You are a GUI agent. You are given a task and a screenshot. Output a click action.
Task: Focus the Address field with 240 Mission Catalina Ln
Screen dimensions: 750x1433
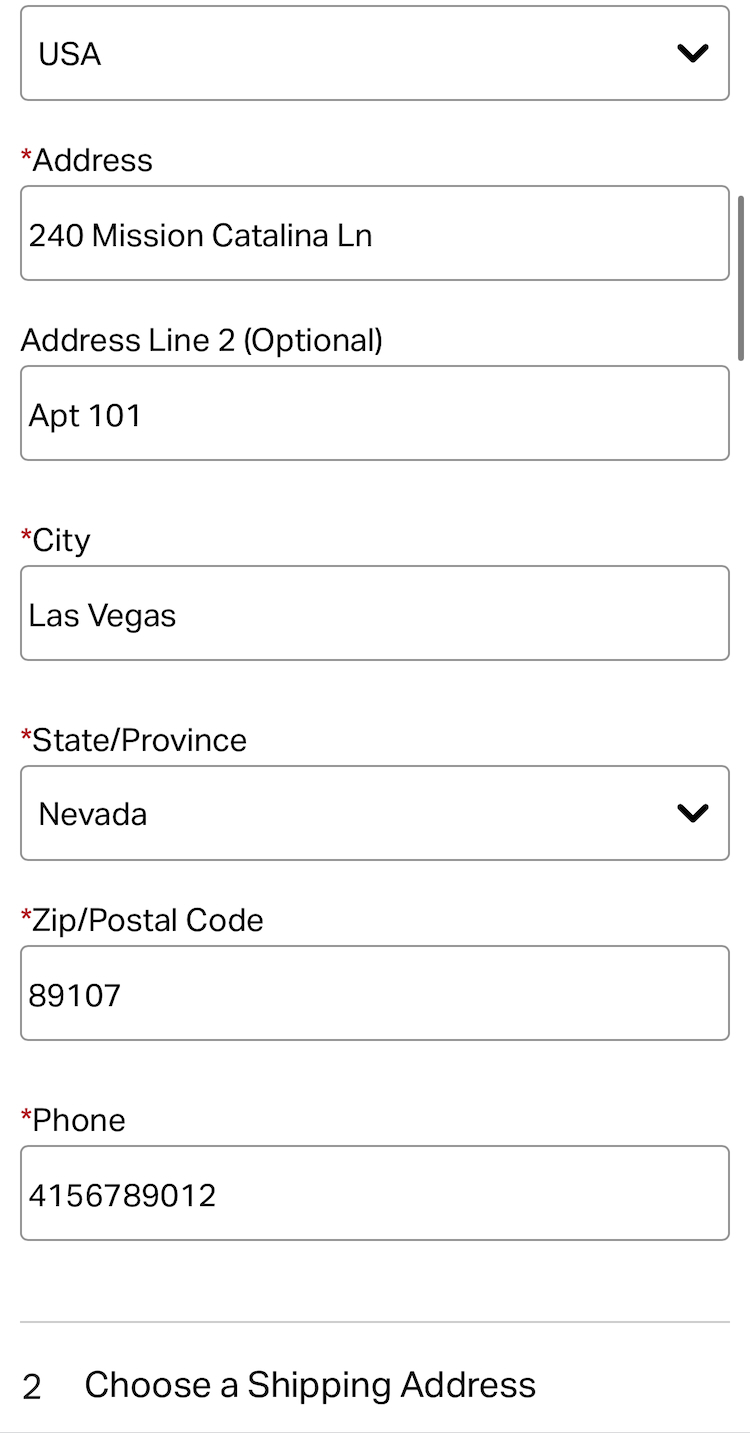(374, 234)
